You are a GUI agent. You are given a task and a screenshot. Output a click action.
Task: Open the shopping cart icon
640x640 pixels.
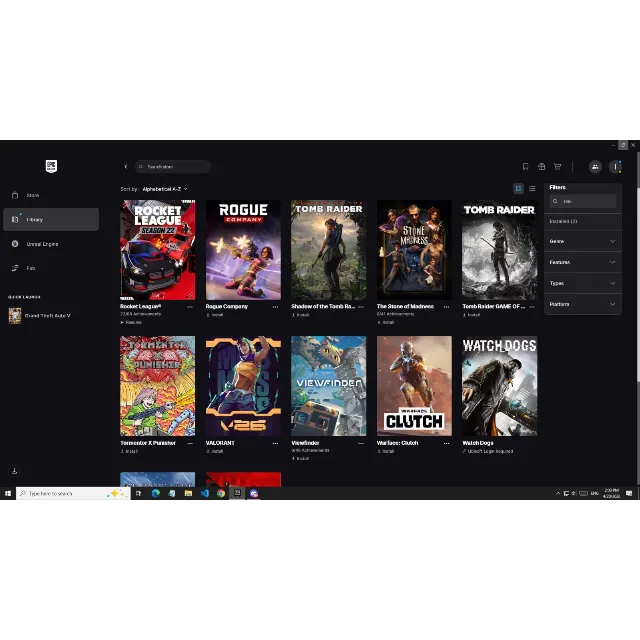(x=557, y=167)
